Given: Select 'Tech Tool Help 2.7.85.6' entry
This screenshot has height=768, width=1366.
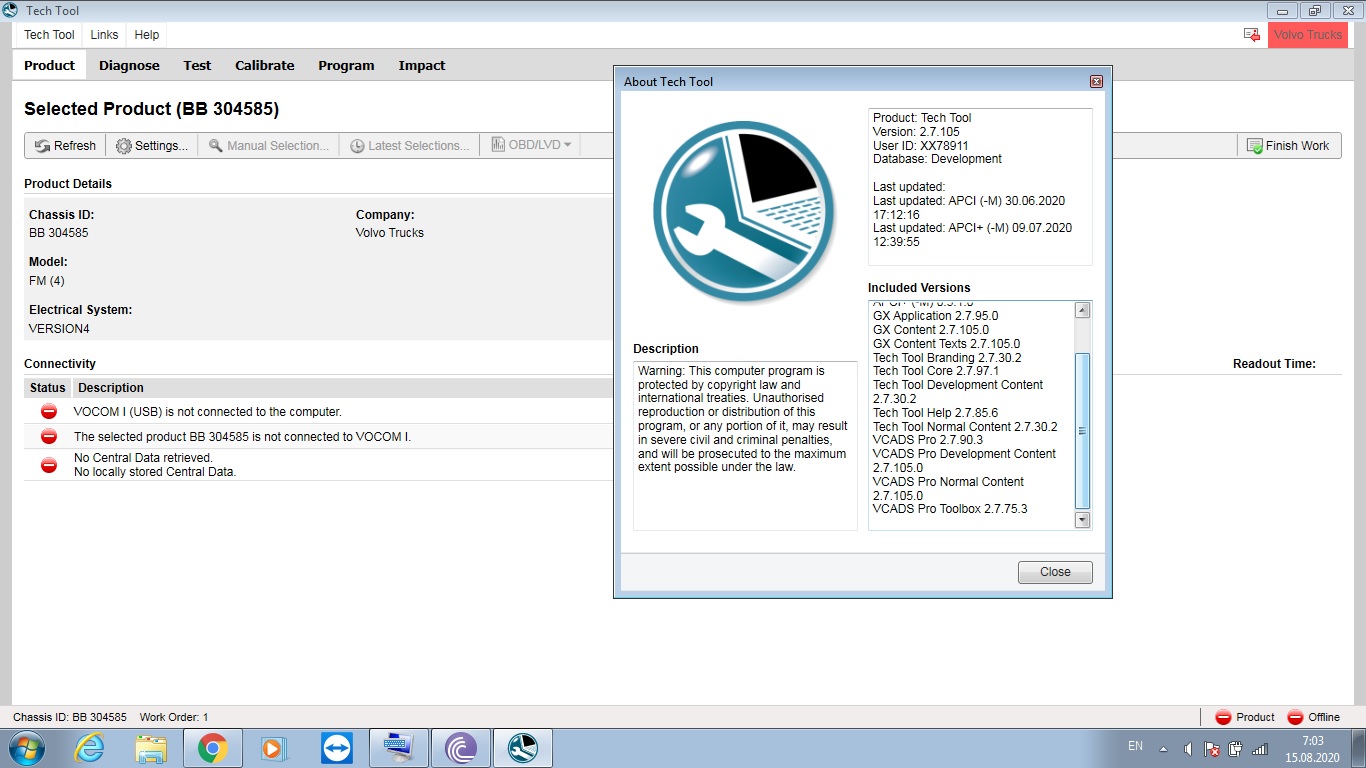Looking at the screenshot, I should [x=935, y=413].
